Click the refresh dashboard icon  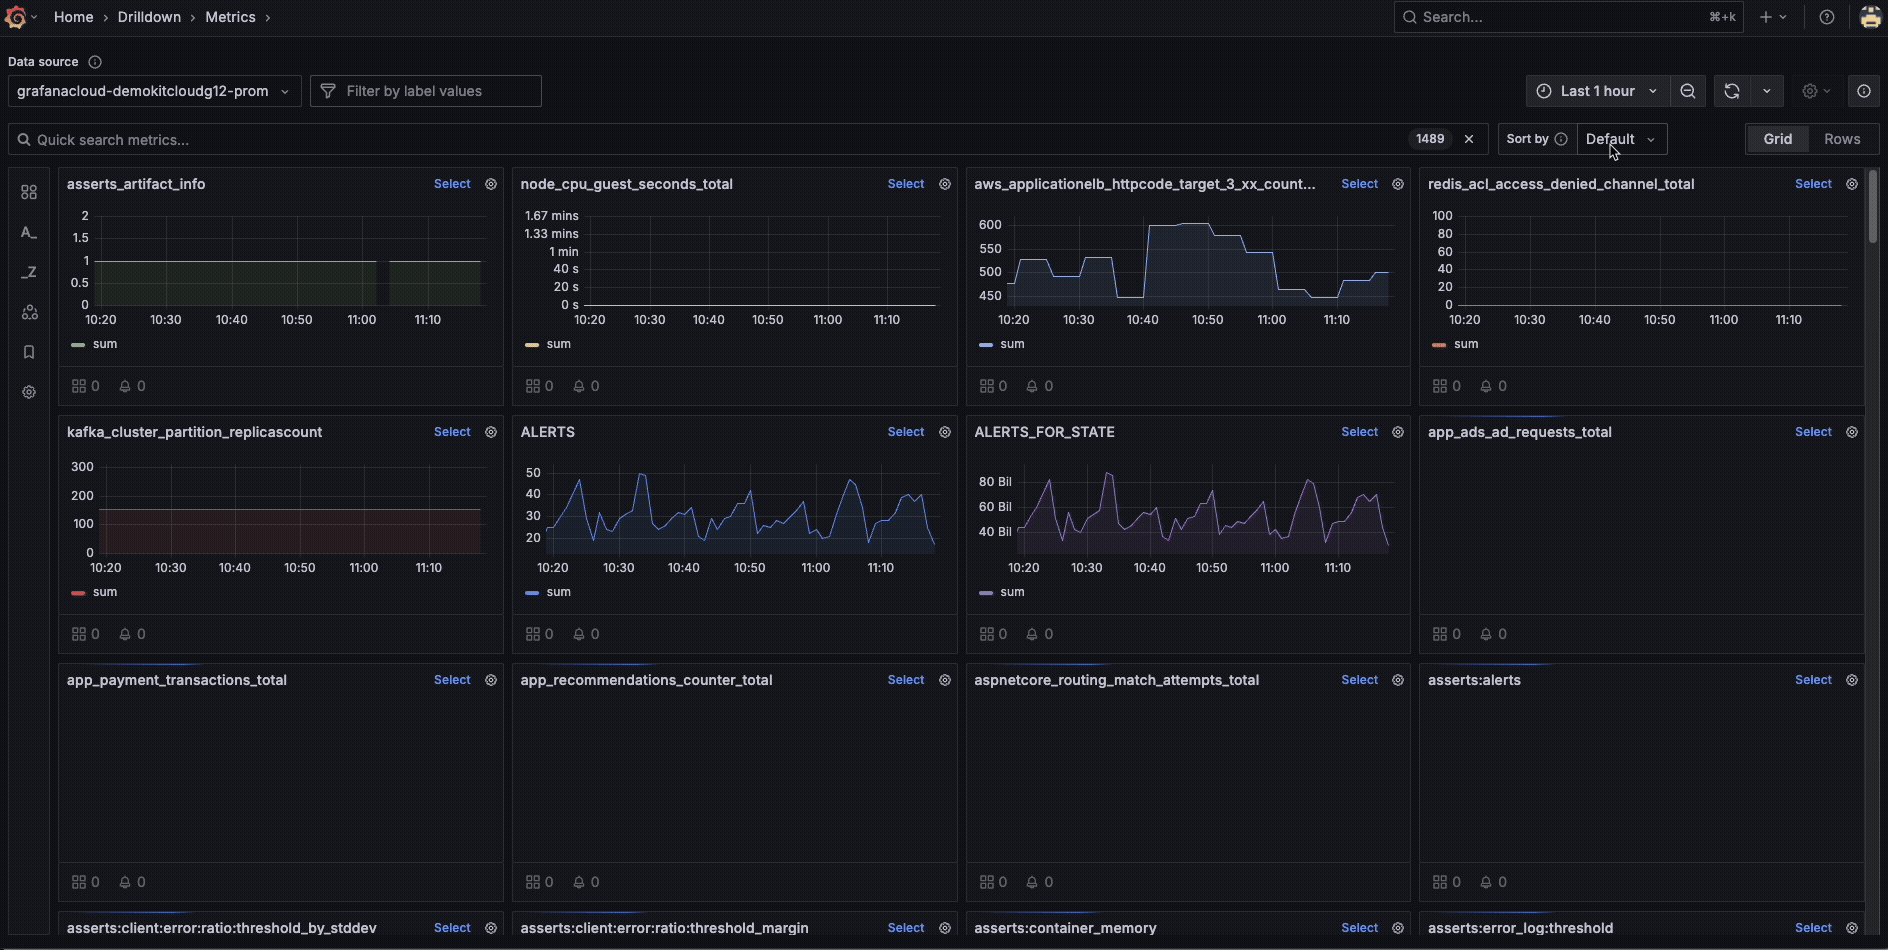(x=1731, y=90)
